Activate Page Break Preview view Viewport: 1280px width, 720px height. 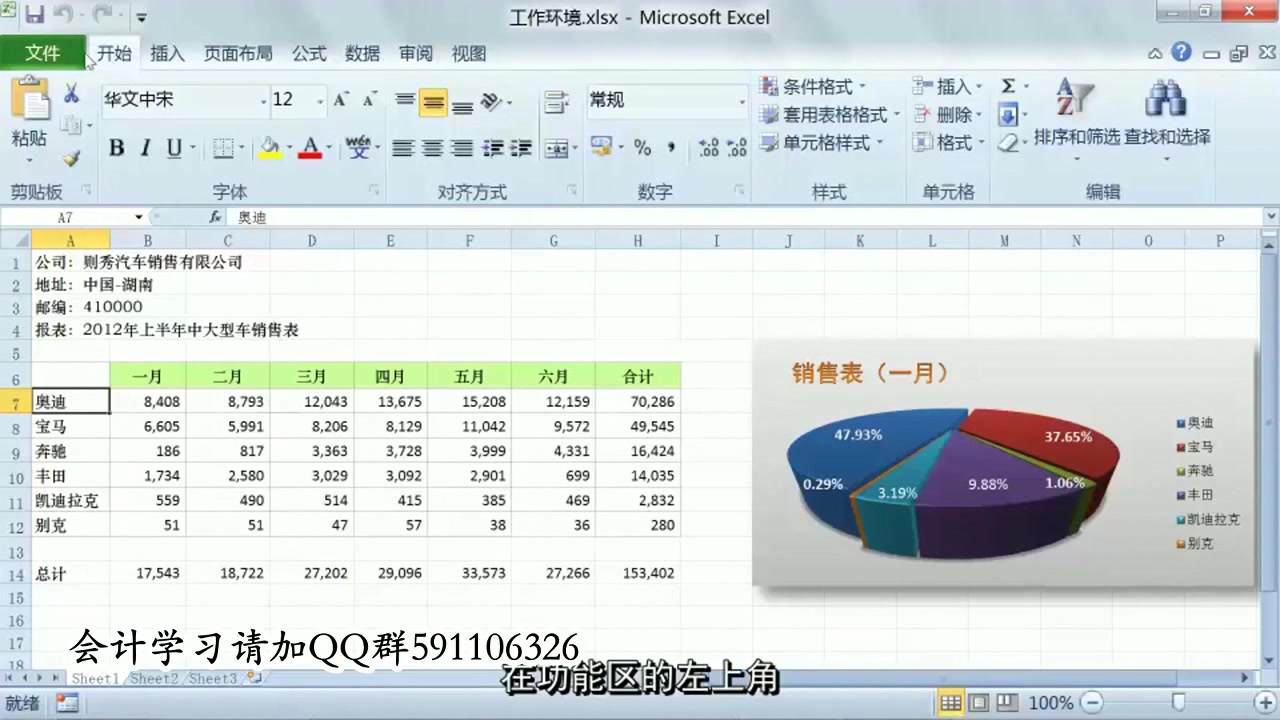click(x=1005, y=703)
